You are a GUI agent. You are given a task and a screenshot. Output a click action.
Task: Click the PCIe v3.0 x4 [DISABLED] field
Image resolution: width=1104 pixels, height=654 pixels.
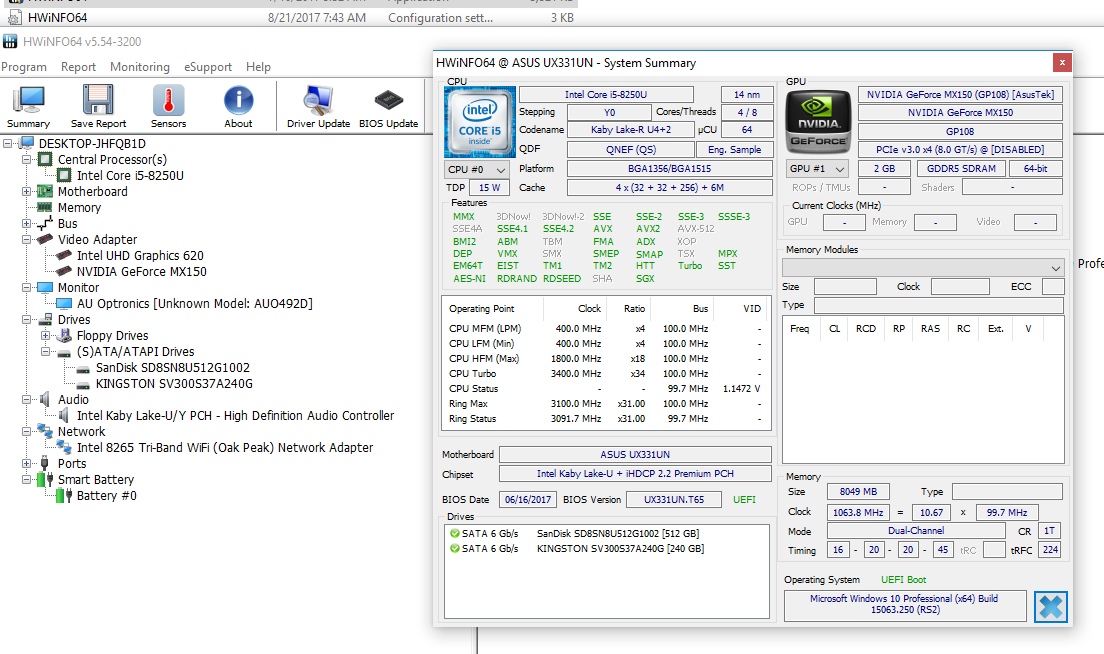(960, 149)
